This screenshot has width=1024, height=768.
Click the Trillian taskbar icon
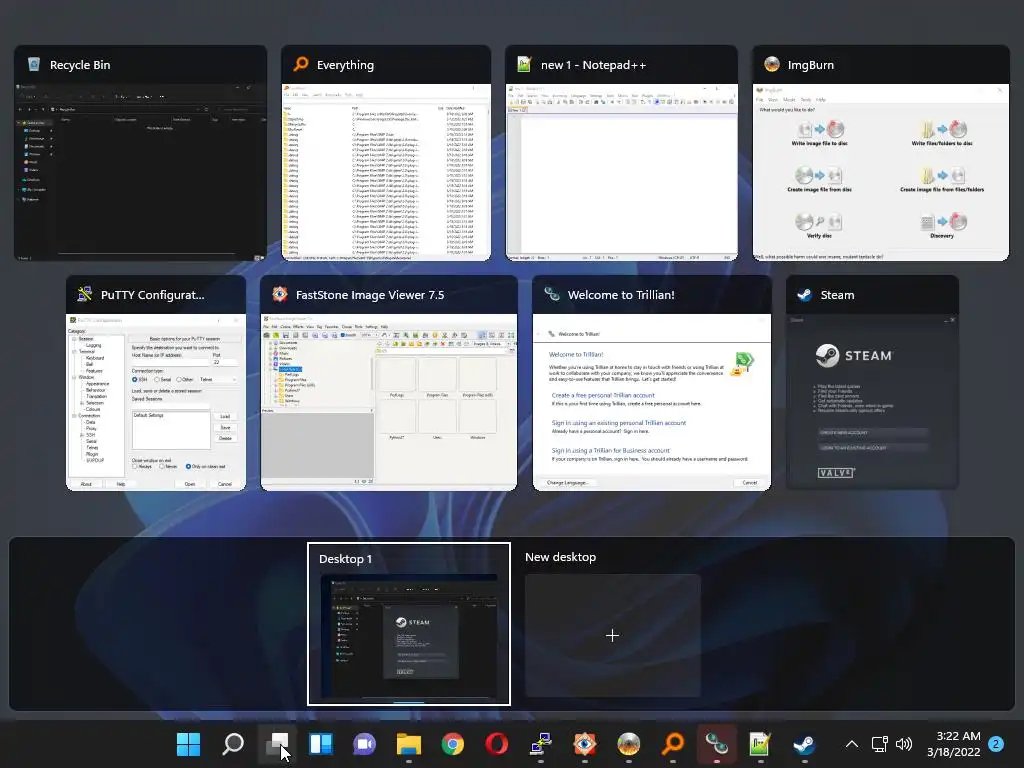pos(716,744)
